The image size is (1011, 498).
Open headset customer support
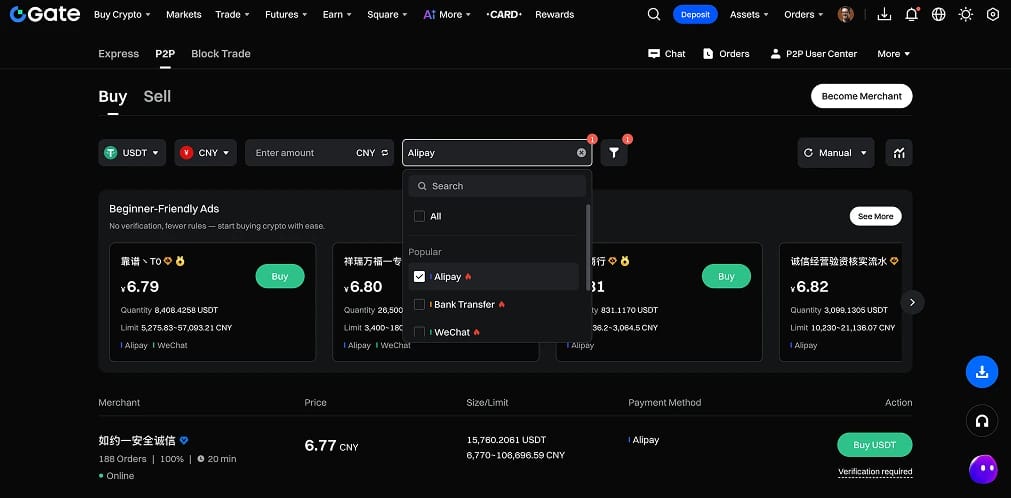coord(982,421)
